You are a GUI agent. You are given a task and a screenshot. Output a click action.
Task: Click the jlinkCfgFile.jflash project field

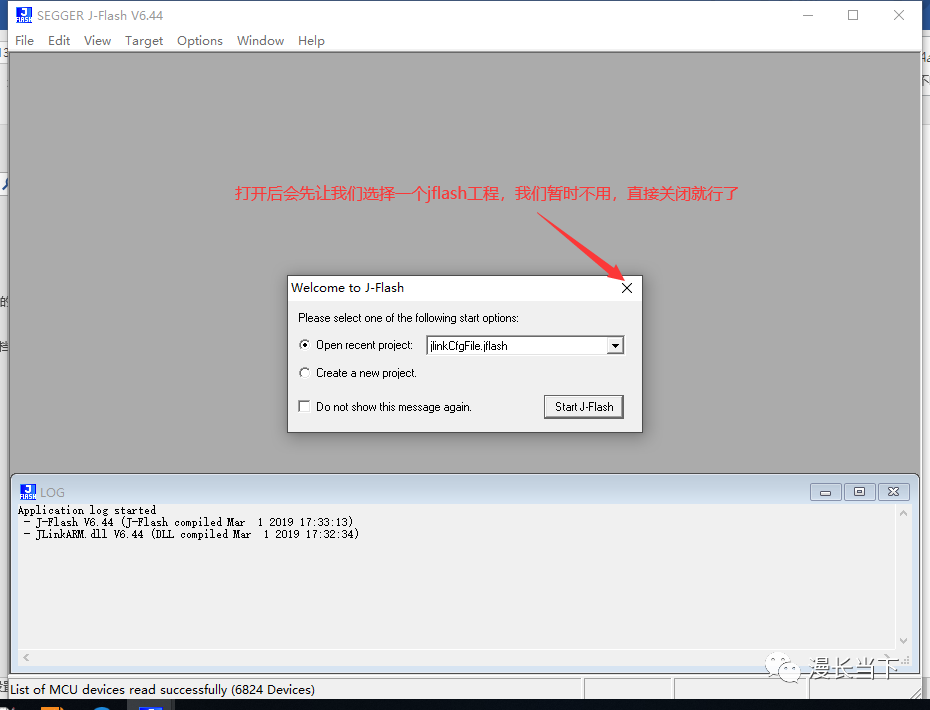515,346
